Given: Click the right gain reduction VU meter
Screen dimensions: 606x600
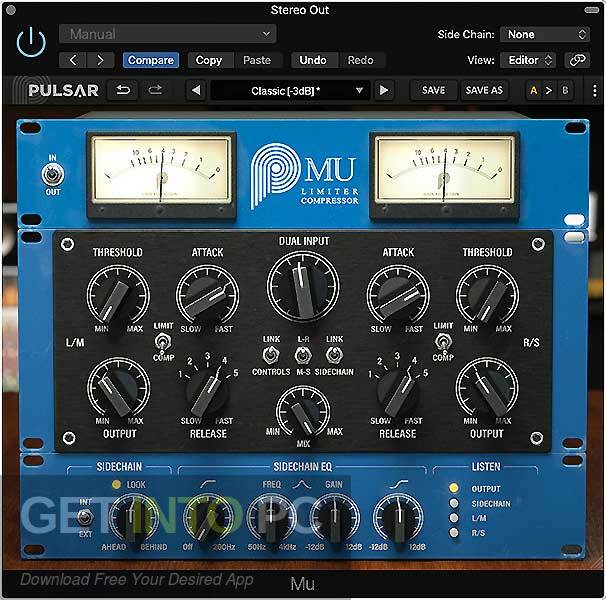Looking at the screenshot, I should [x=444, y=176].
